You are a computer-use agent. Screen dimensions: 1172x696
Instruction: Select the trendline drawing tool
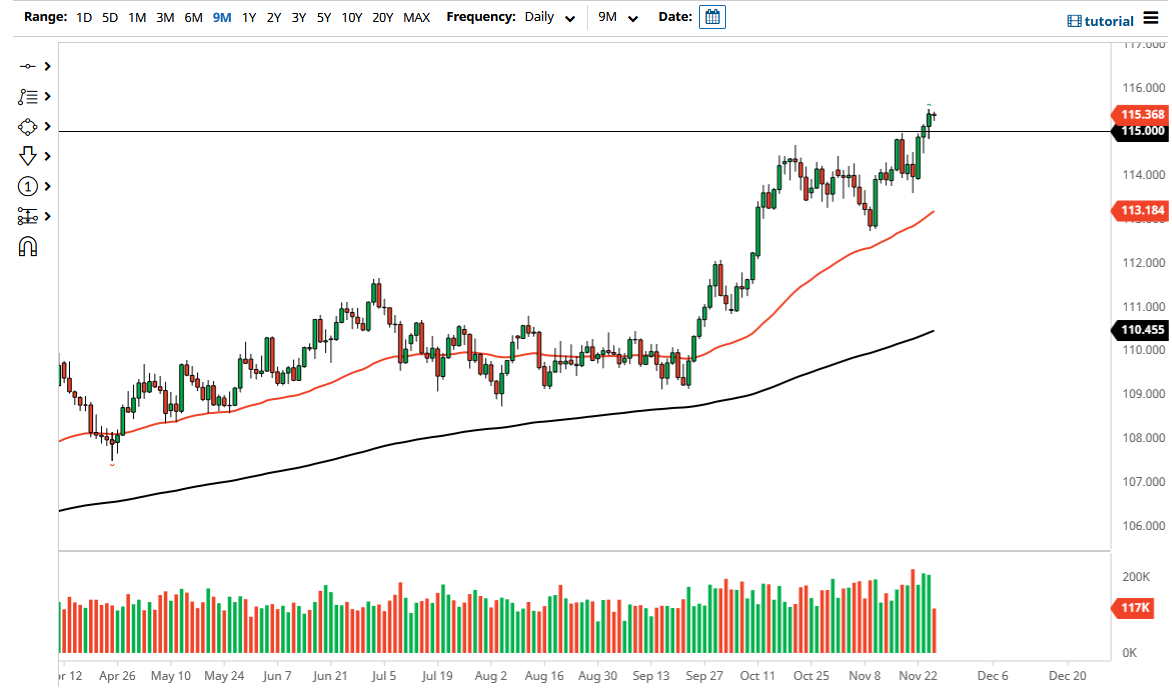coord(28,66)
